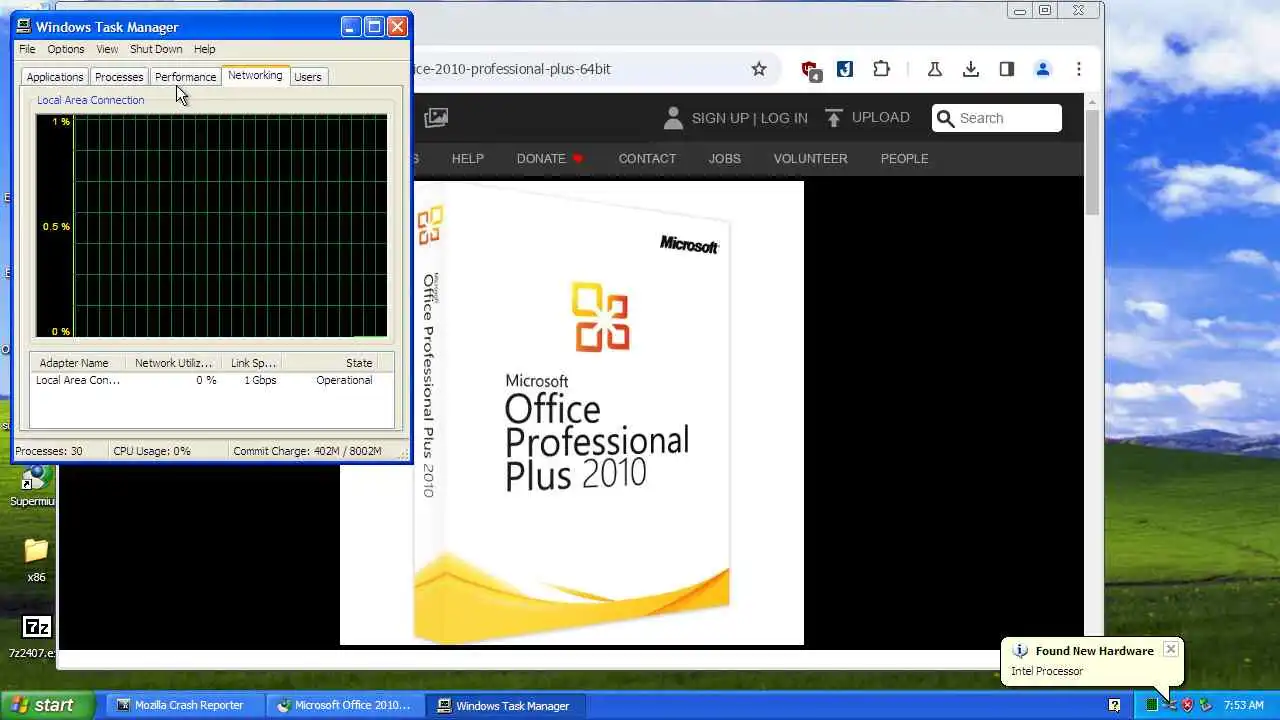Click the SIGN UP link
Viewport: 1280px width, 720px height.
pyautogui.click(x=720, y=118)
